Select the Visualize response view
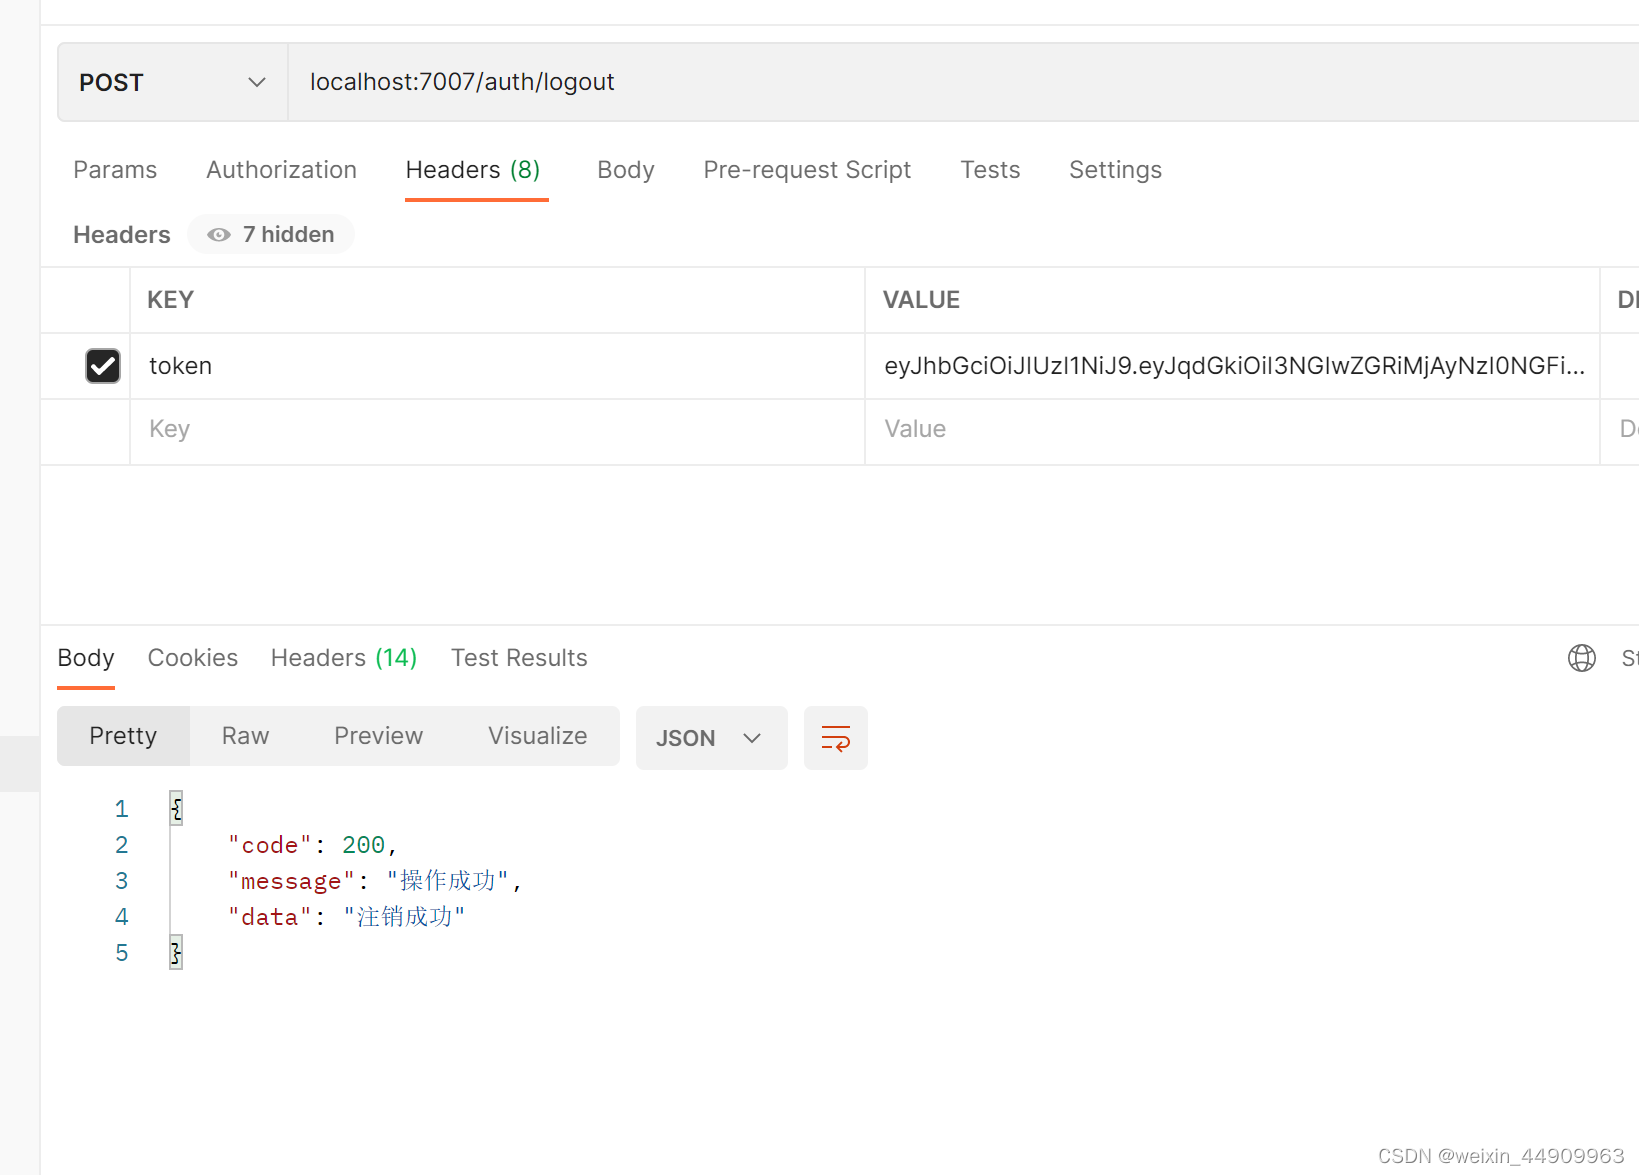 (537, 736)
